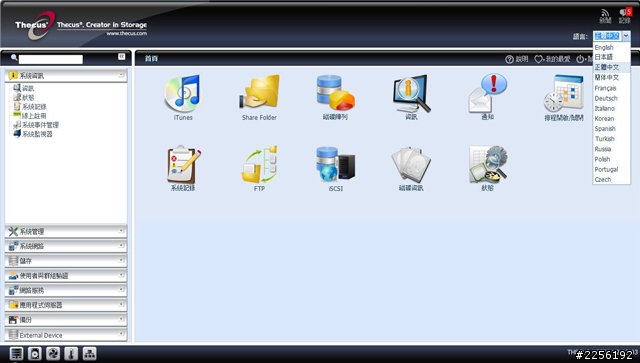Open the envelope notification icon
This screenshot has width=640, height=363.
tap(487, 93)
